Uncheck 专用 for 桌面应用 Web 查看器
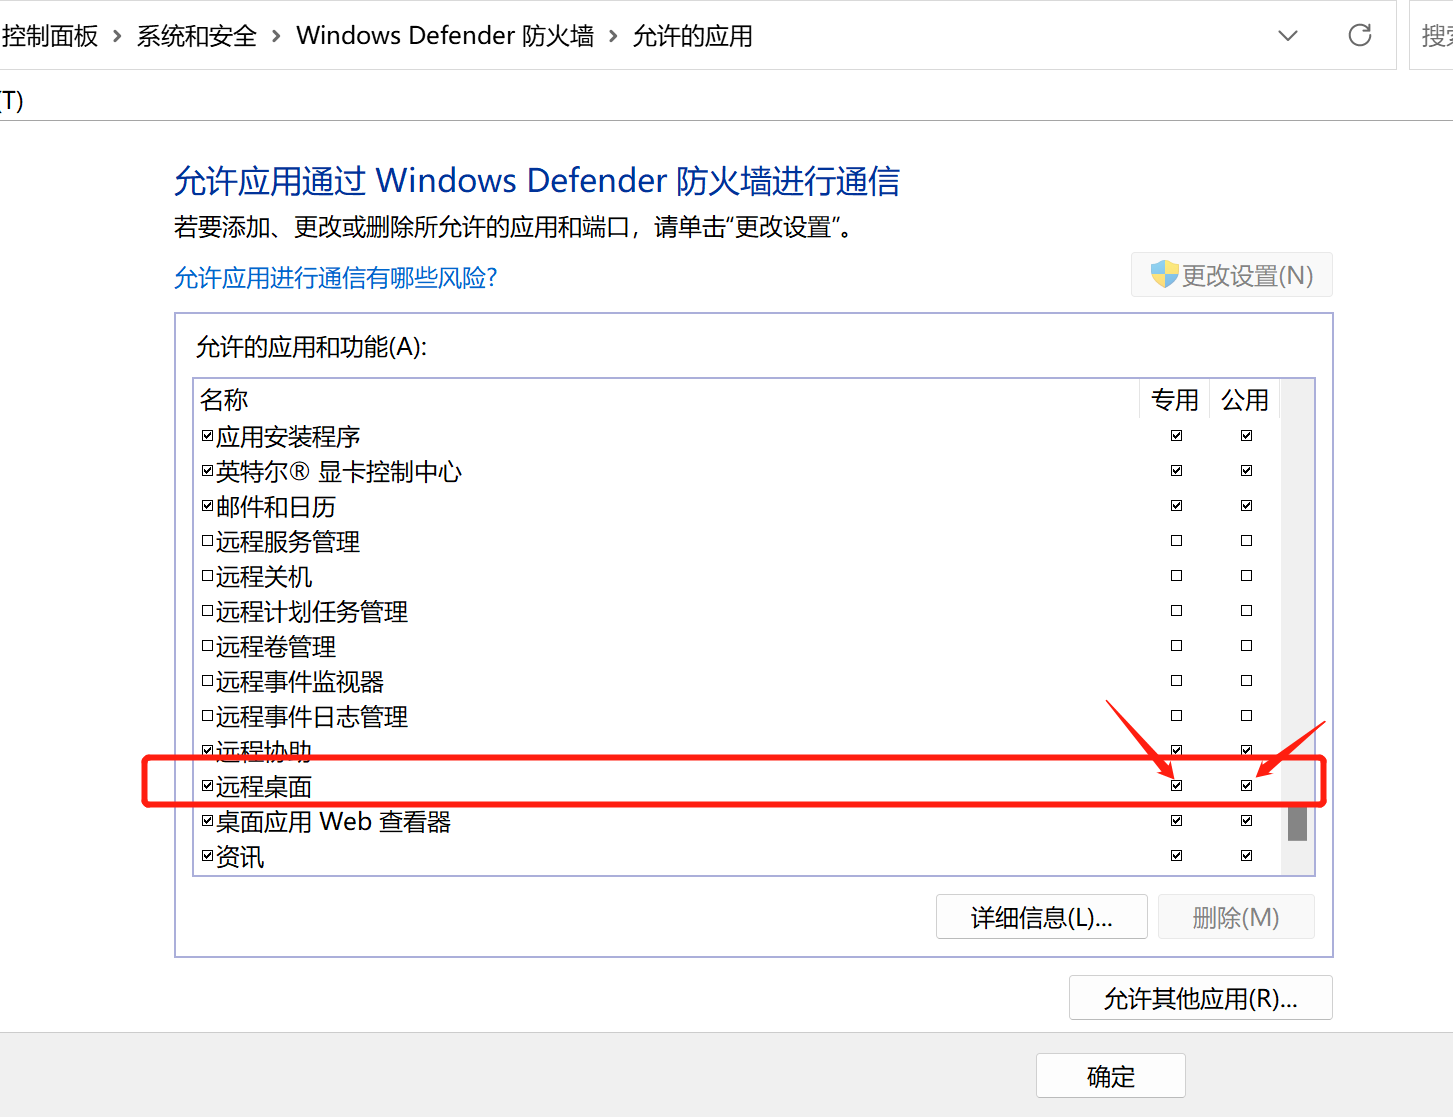This screenshot has height=1117, width=1453. (1176, 821)
